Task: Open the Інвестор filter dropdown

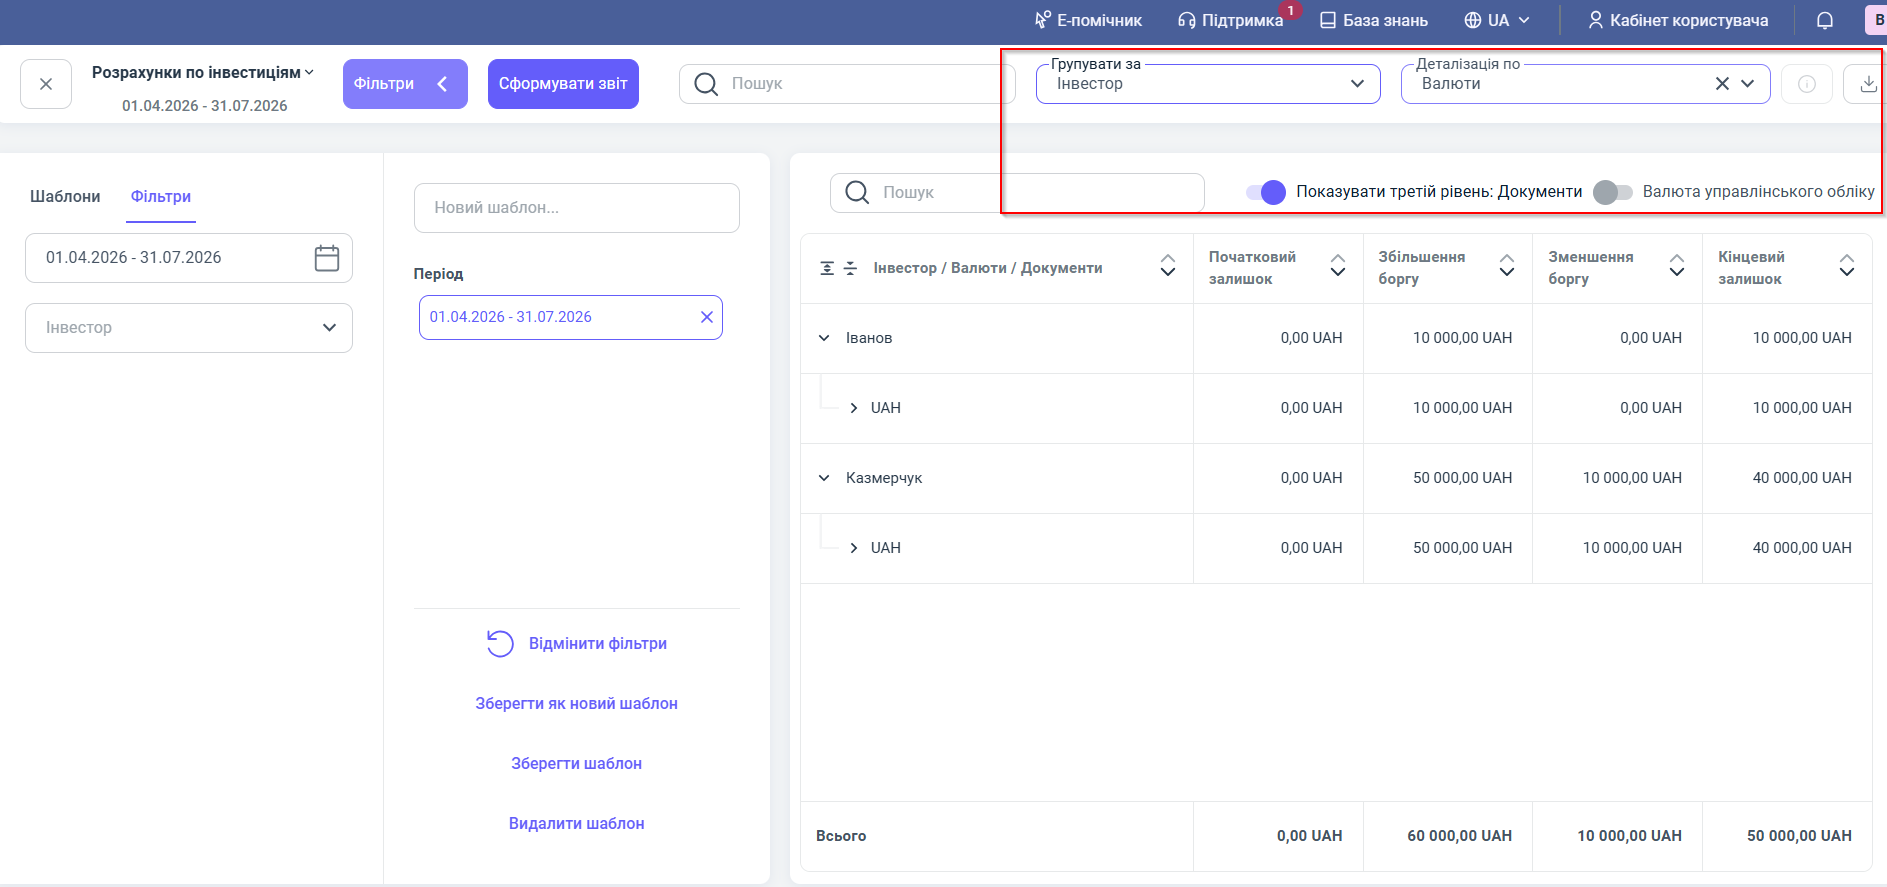Action: pyautogui.click(x=189, y=328)
